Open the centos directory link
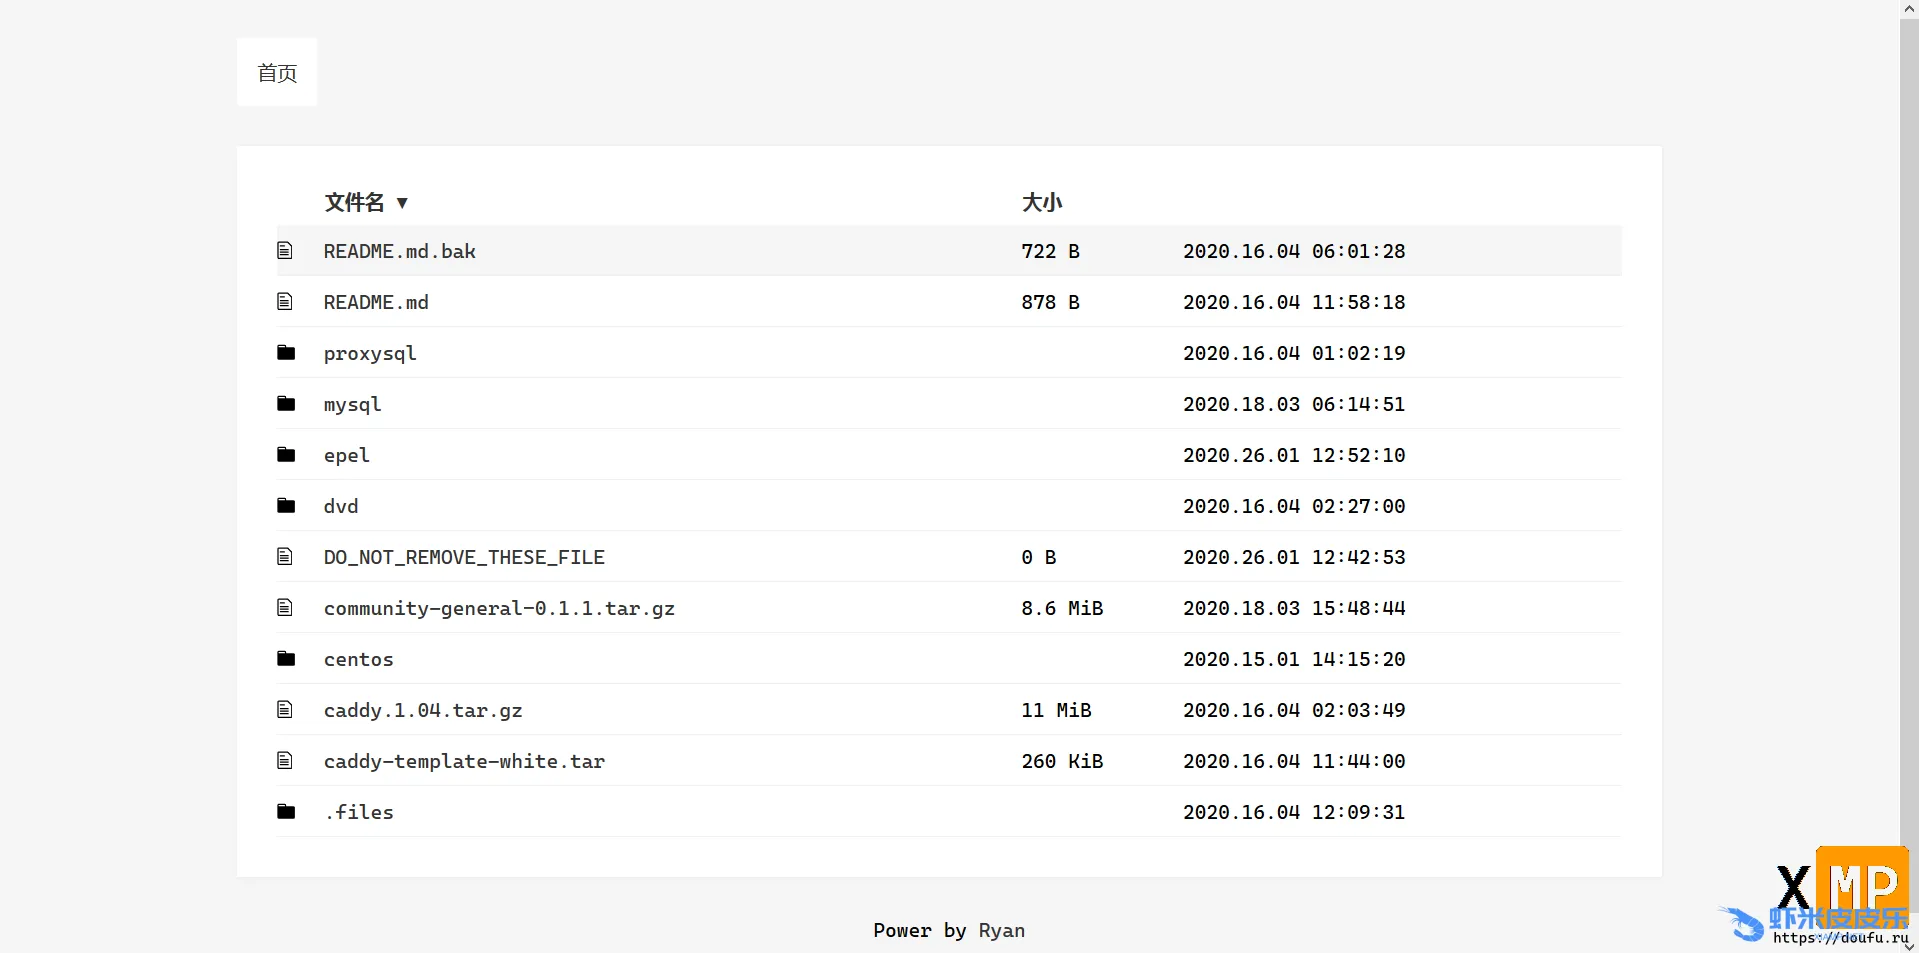Image resolution: width=1919 pixels, height=953 pixels. (x=358, y=659)
